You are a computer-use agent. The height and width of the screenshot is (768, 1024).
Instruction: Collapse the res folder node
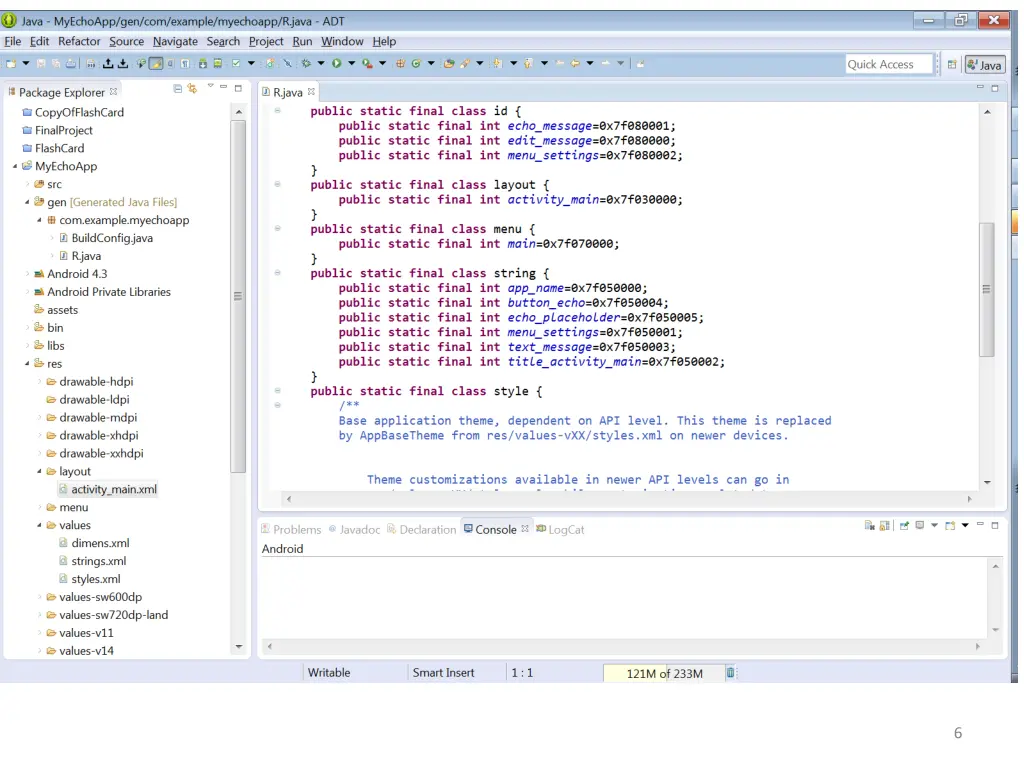(x=27, y=364)
